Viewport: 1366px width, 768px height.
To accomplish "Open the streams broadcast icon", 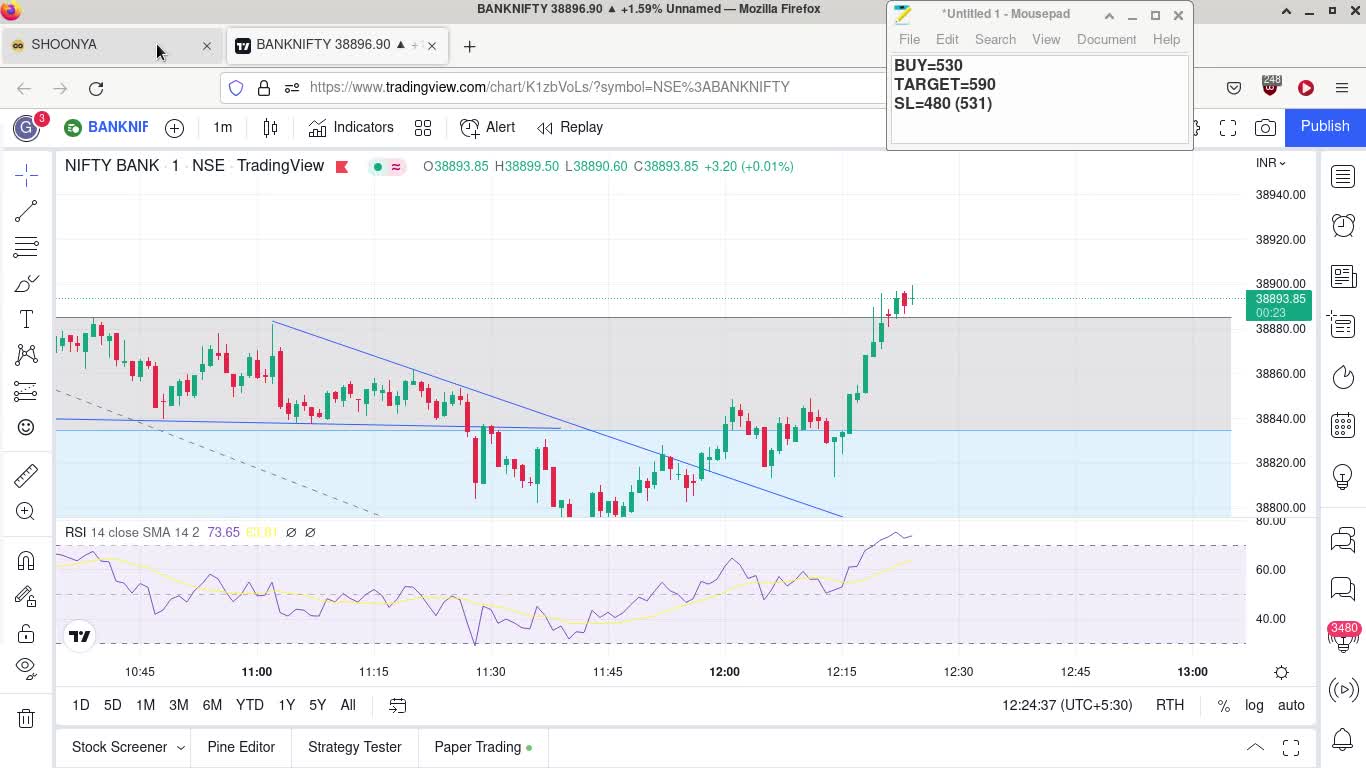I will coord(1343,690).
